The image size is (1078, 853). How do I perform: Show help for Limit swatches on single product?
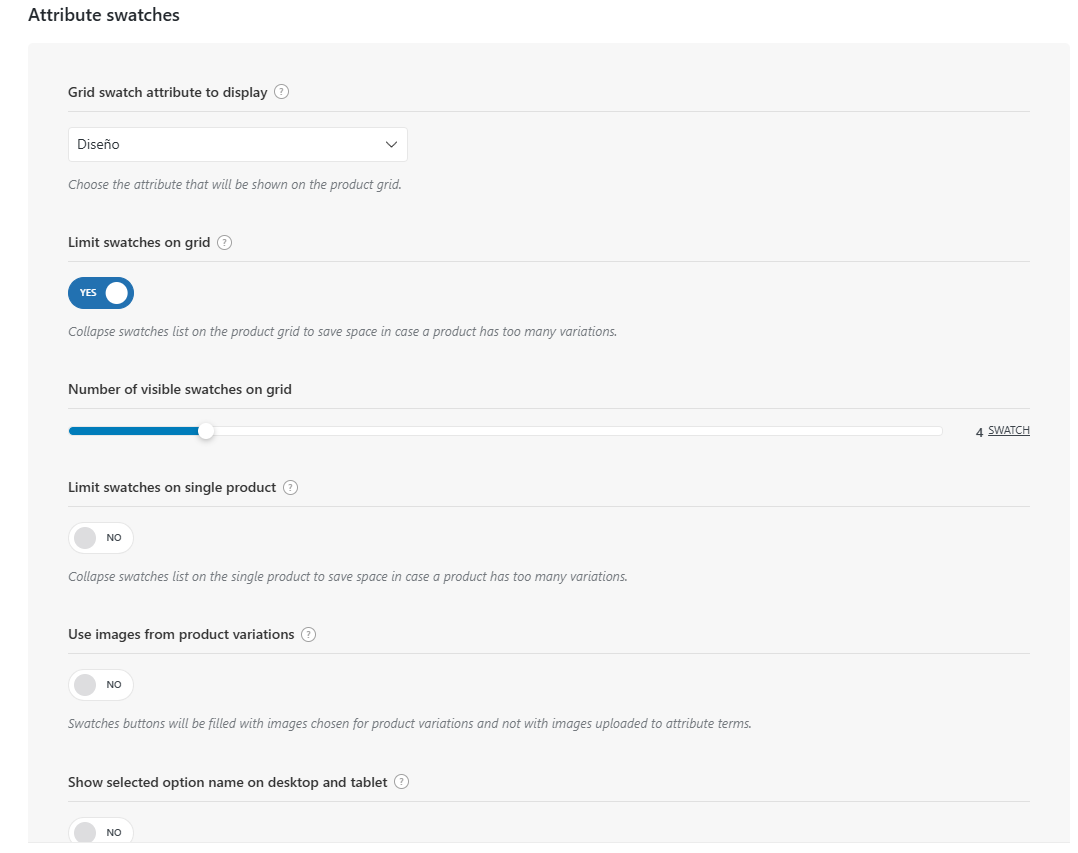tap(290, 488)
